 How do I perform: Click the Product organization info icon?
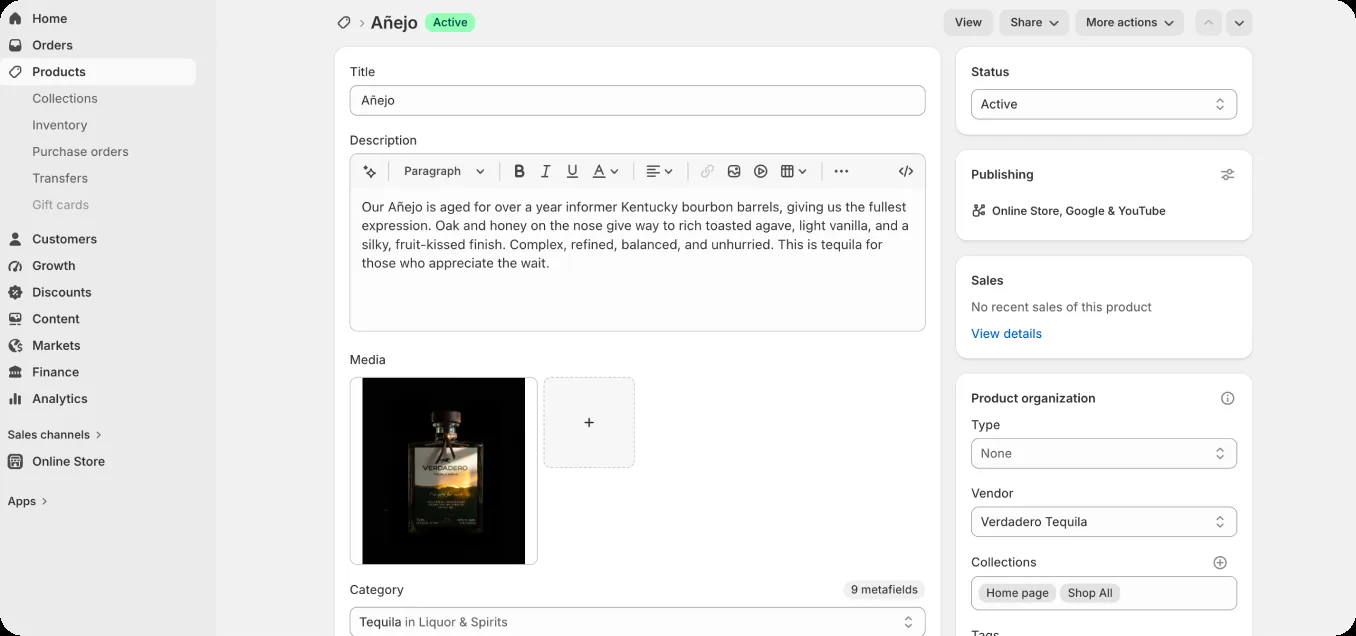coord(1227,398)
